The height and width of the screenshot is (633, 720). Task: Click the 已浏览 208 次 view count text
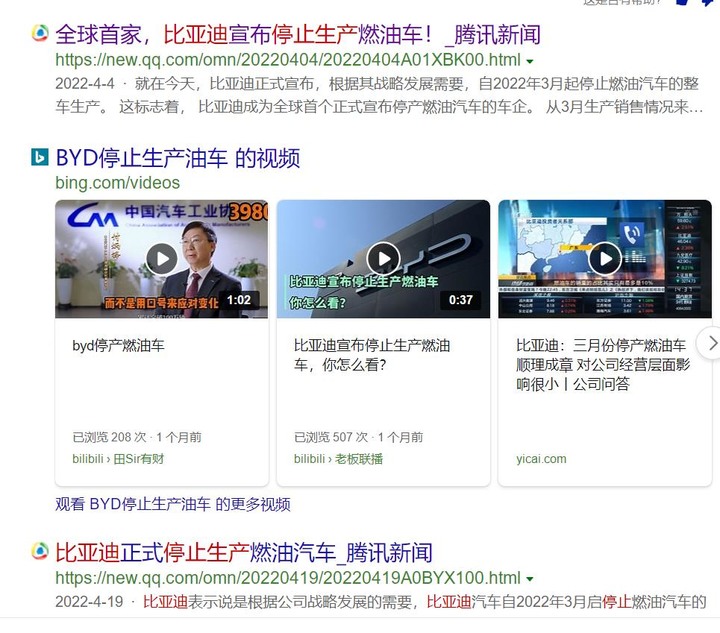point(109,437)
